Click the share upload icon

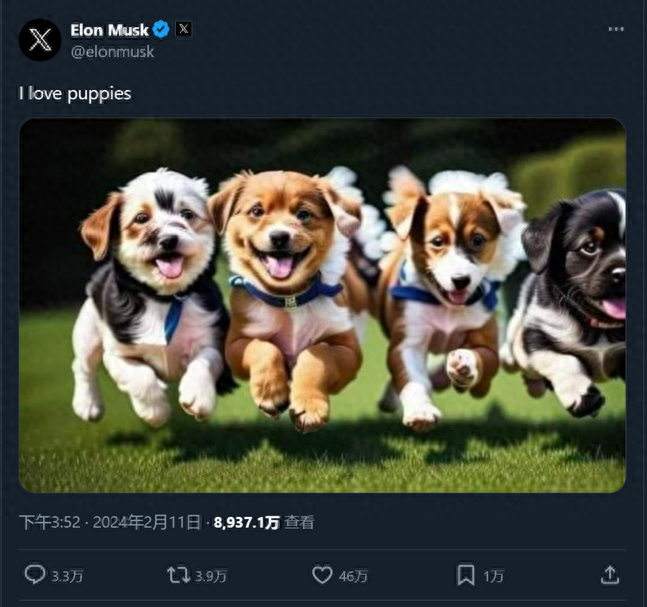coord(609,575)
